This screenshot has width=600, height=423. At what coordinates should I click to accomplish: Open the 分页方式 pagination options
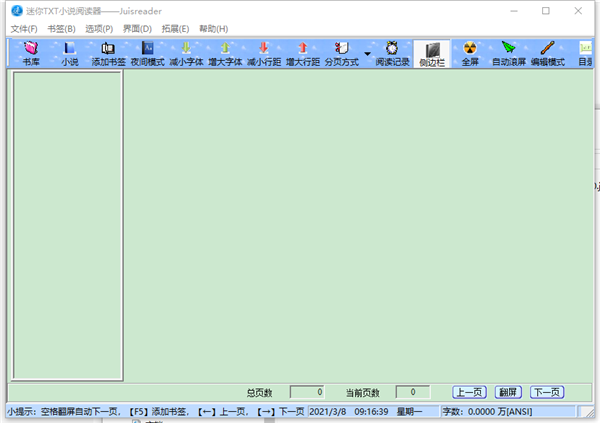point(342,54)
